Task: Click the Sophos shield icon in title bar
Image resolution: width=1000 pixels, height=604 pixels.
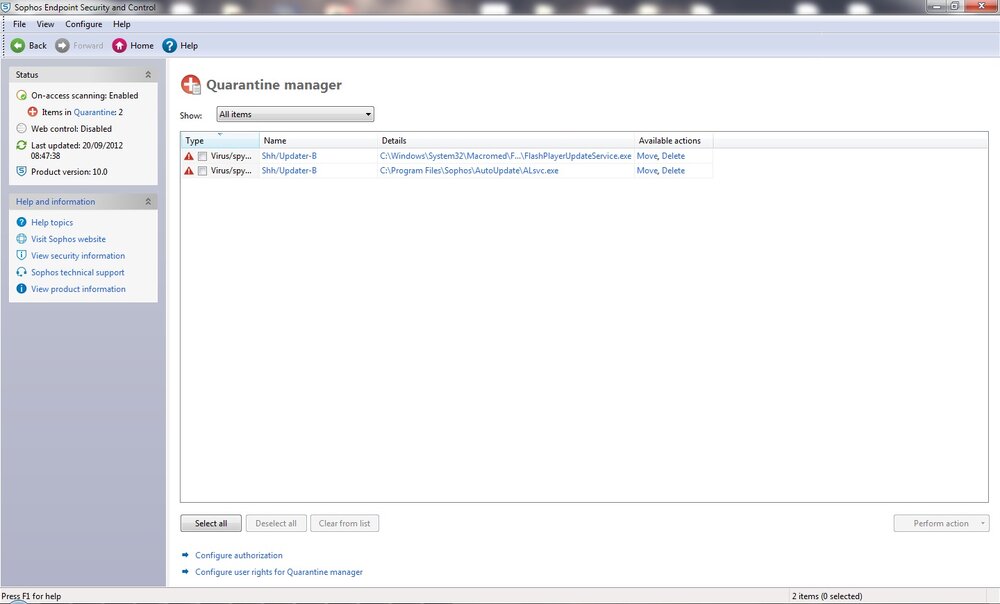Action: tap(6, 7)
